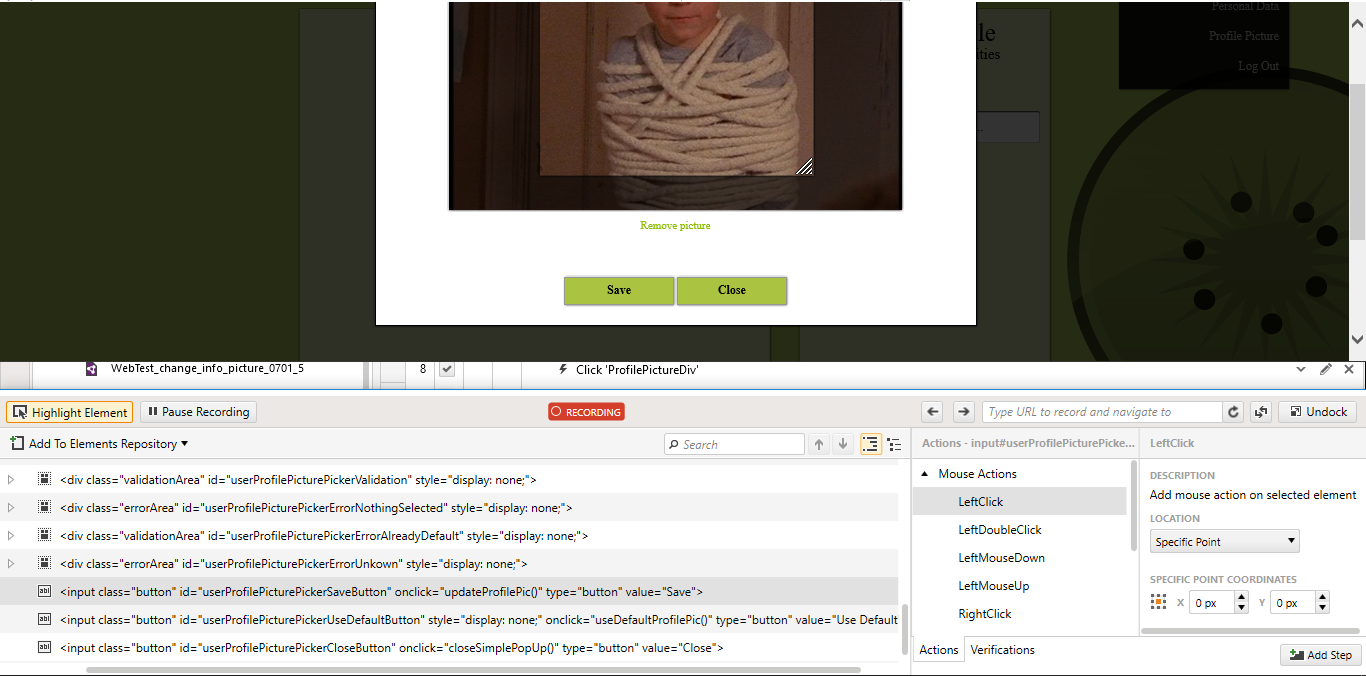Click the browser forward arrow icon
This screenshot has width=1366, height=676.
pyautogui.click(x=963, y=412)
